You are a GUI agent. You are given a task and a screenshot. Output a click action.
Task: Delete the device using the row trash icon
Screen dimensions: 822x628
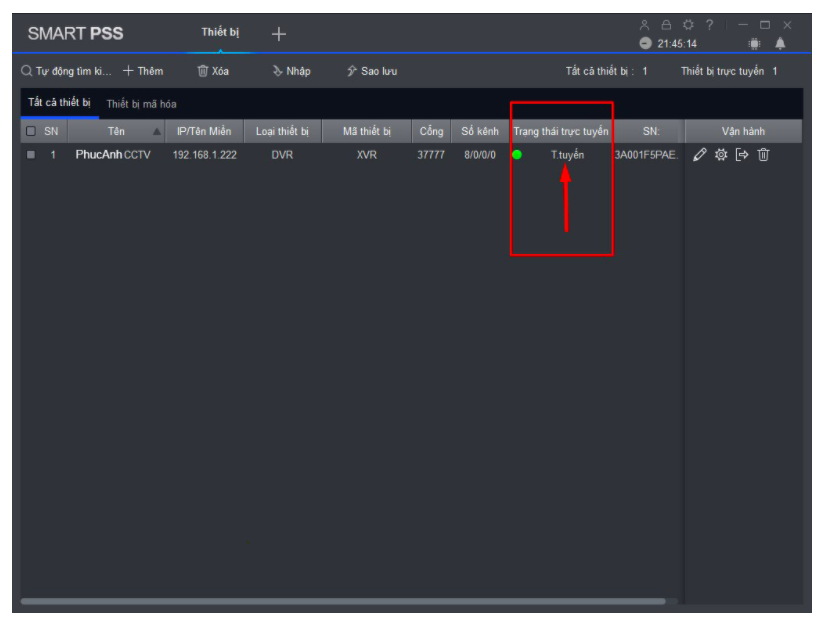pos(763,155)
